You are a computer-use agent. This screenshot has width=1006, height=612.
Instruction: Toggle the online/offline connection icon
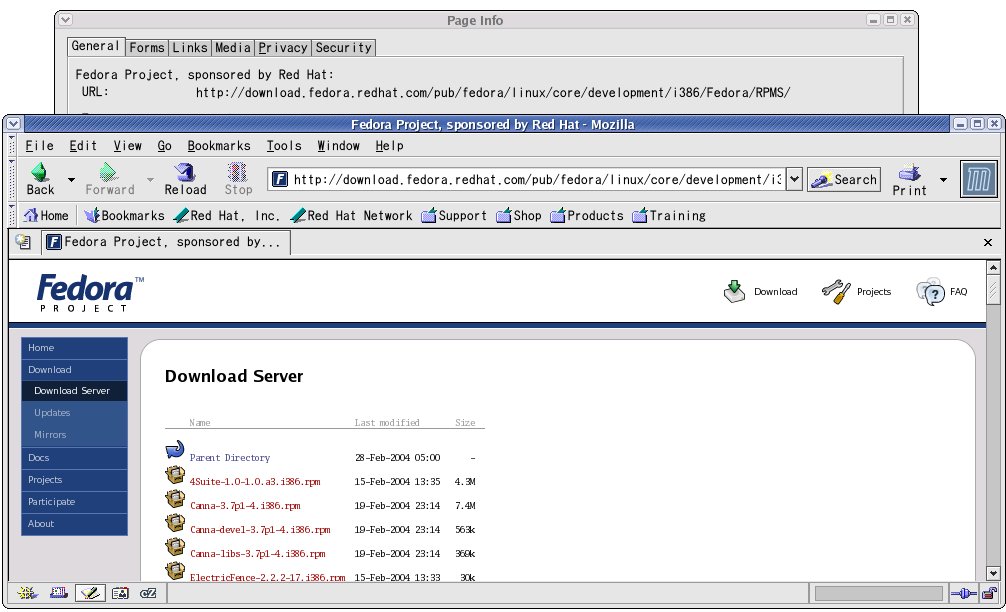pyautogui.click(x=962, y=593)
